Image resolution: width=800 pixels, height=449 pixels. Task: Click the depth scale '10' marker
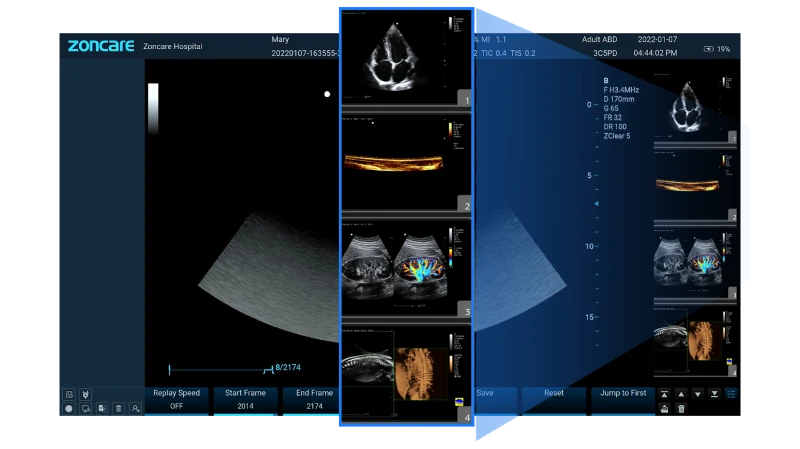[589, 246]
